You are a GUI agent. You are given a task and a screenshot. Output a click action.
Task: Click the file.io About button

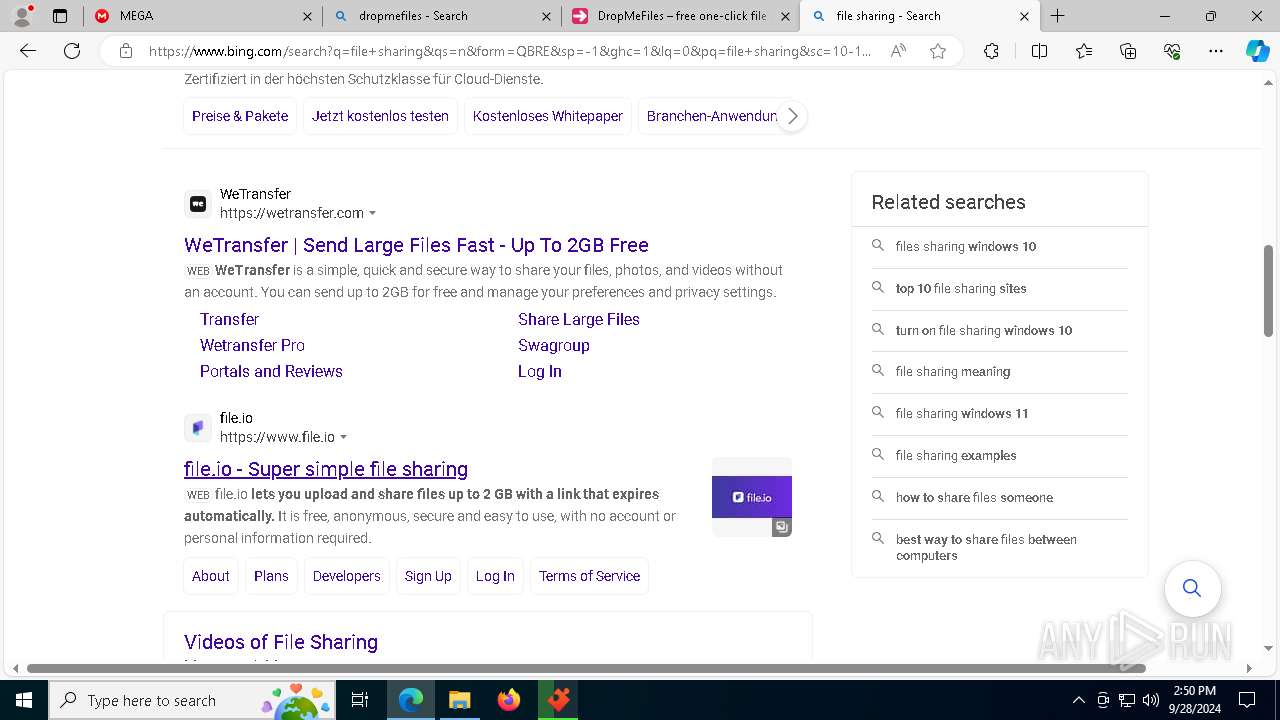tap(211, 576)
